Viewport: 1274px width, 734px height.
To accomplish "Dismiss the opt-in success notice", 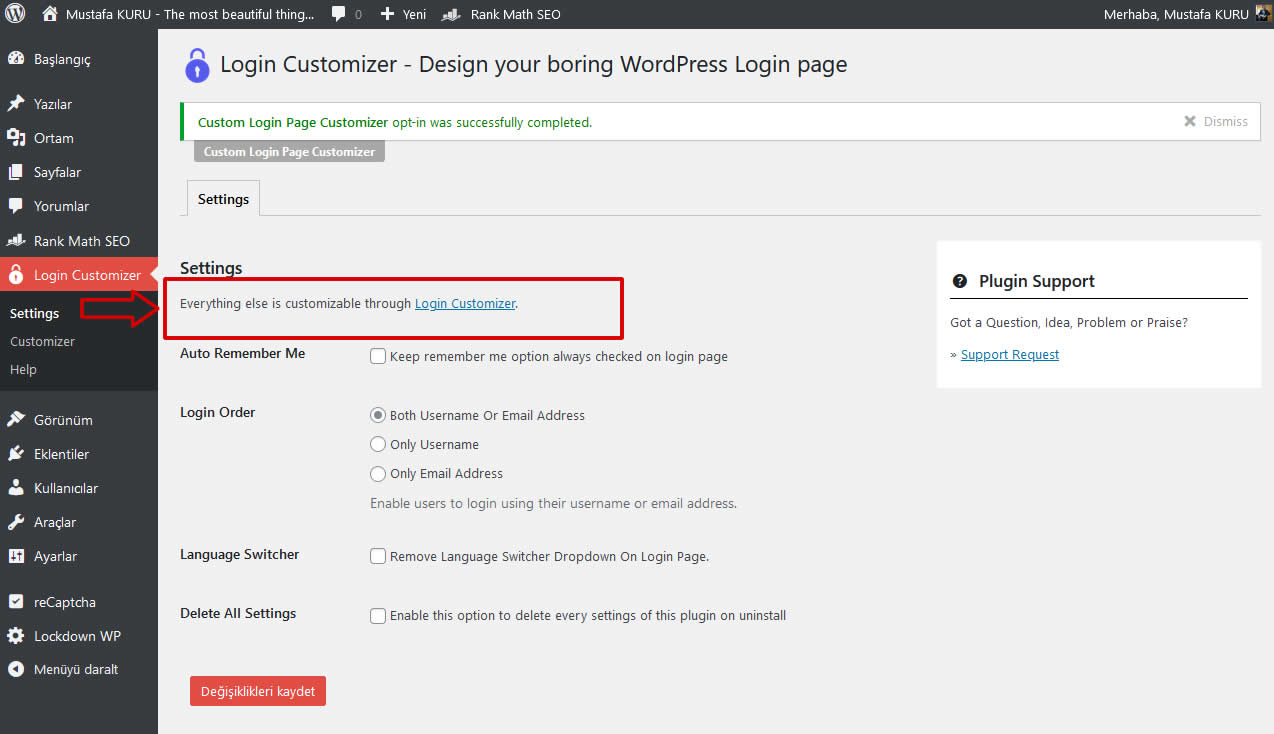I will point(1216,121).
